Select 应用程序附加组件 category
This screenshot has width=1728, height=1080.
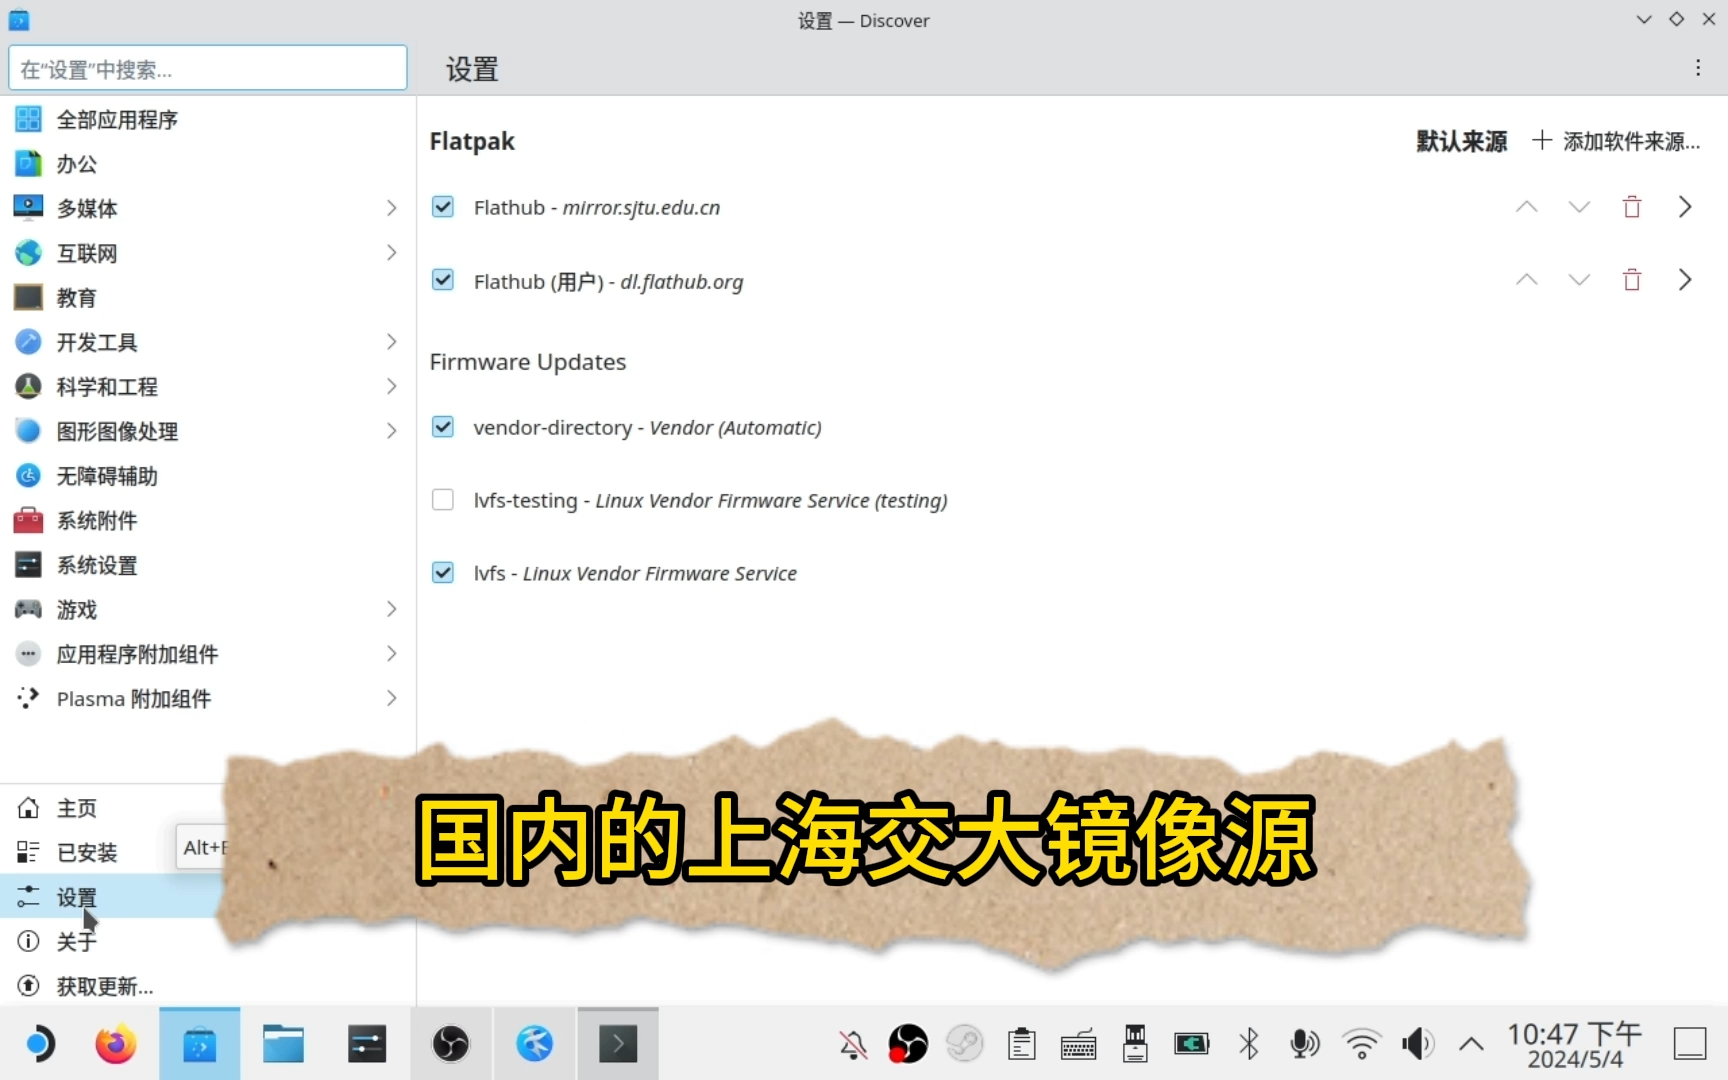coord(207,654)
